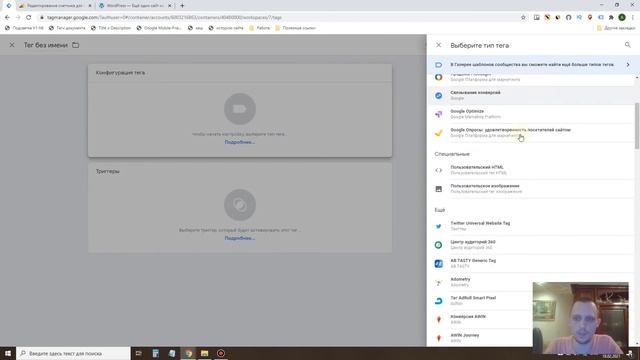Open the screen recorder taskbar icon
This screenshot has height=360, width=640.
[x=221, y=353]
